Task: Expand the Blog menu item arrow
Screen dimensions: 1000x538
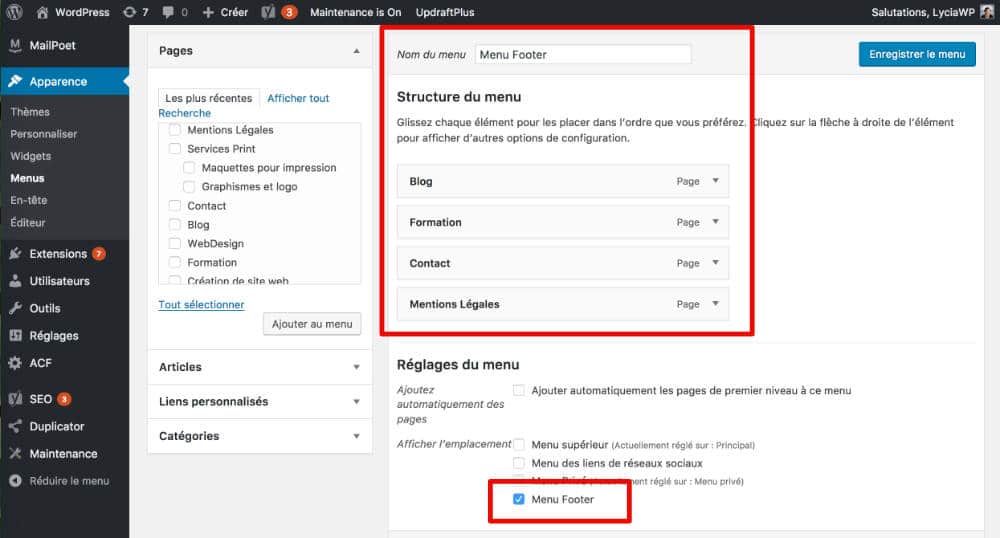Action: (x=716, y=181)
